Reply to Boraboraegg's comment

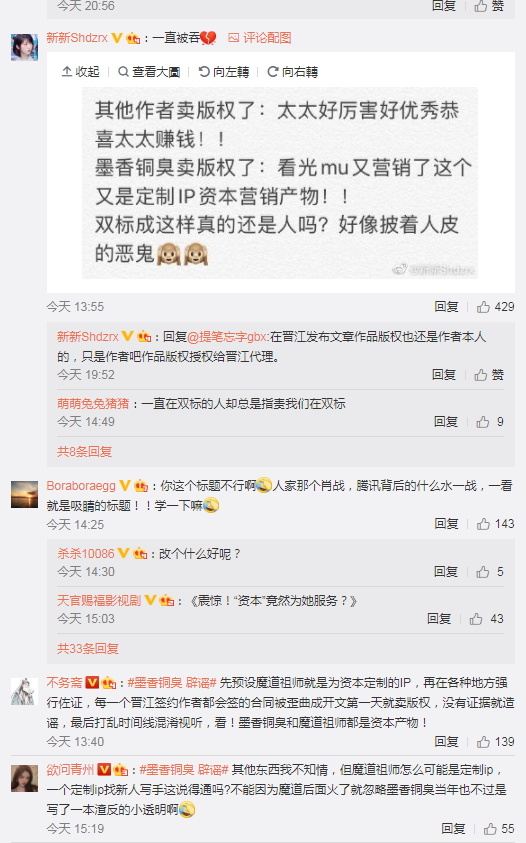446,524
